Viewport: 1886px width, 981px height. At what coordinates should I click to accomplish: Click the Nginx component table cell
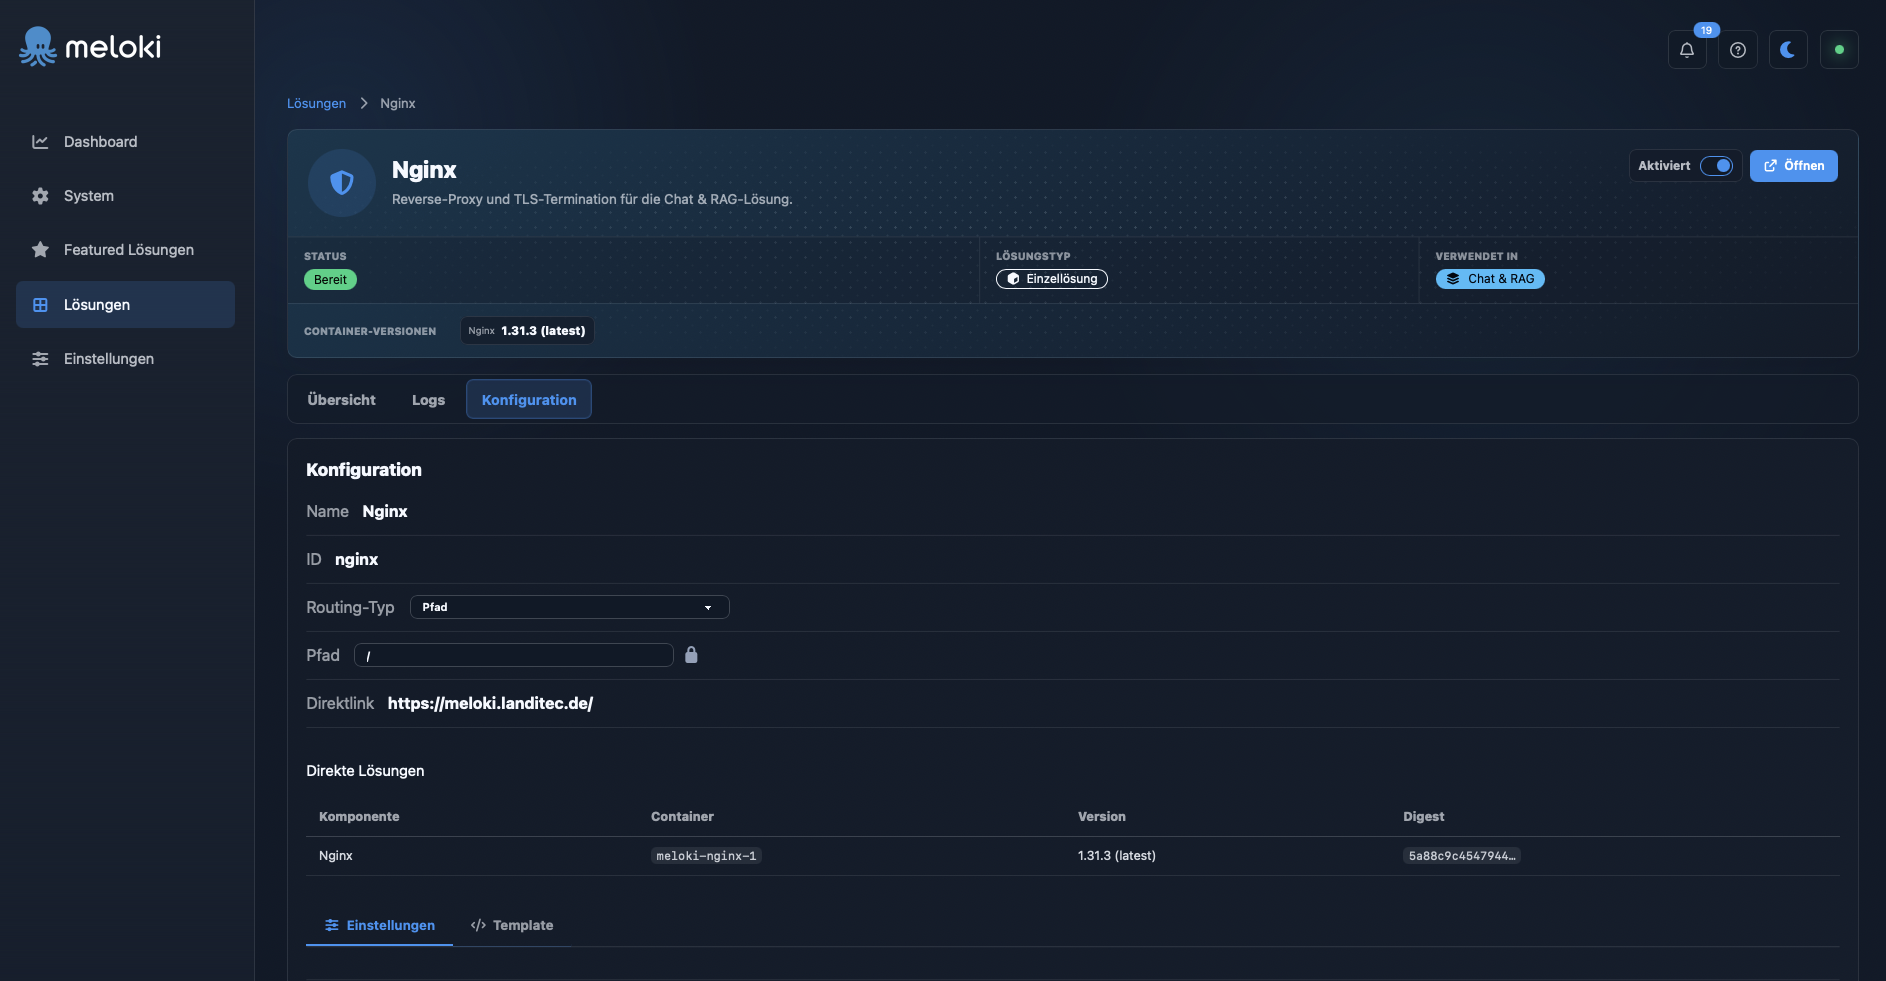[336, 856]
